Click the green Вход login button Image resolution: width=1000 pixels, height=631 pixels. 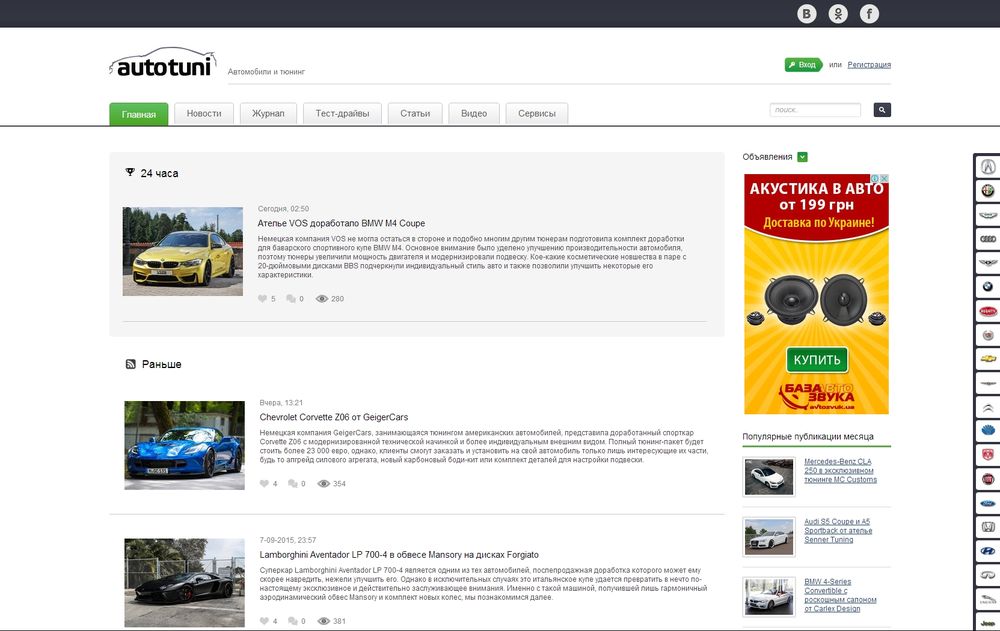coord(803,64)
